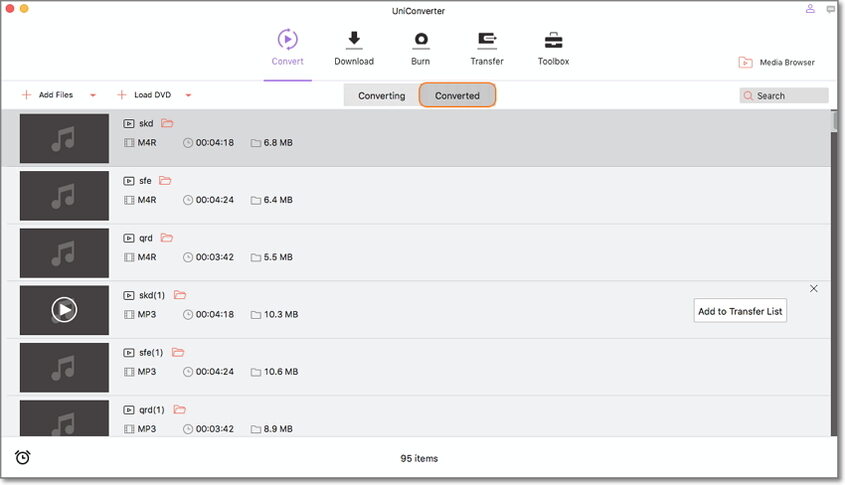The width and height of the screenshot is (845, 485).
Task: Open the Convert section
Action: [287, 48]
